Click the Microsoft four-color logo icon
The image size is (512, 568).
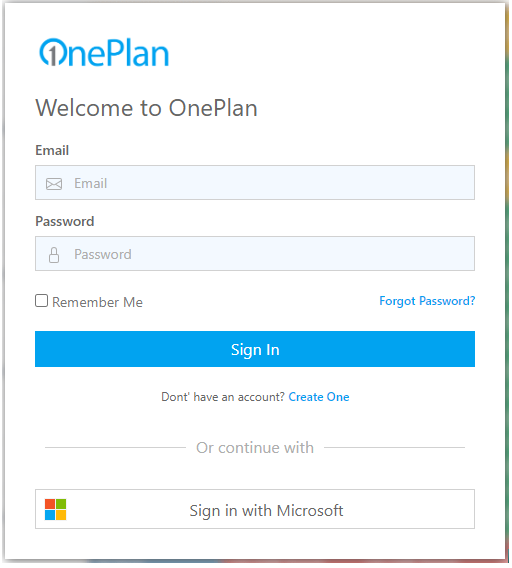[x=55, y=510]
